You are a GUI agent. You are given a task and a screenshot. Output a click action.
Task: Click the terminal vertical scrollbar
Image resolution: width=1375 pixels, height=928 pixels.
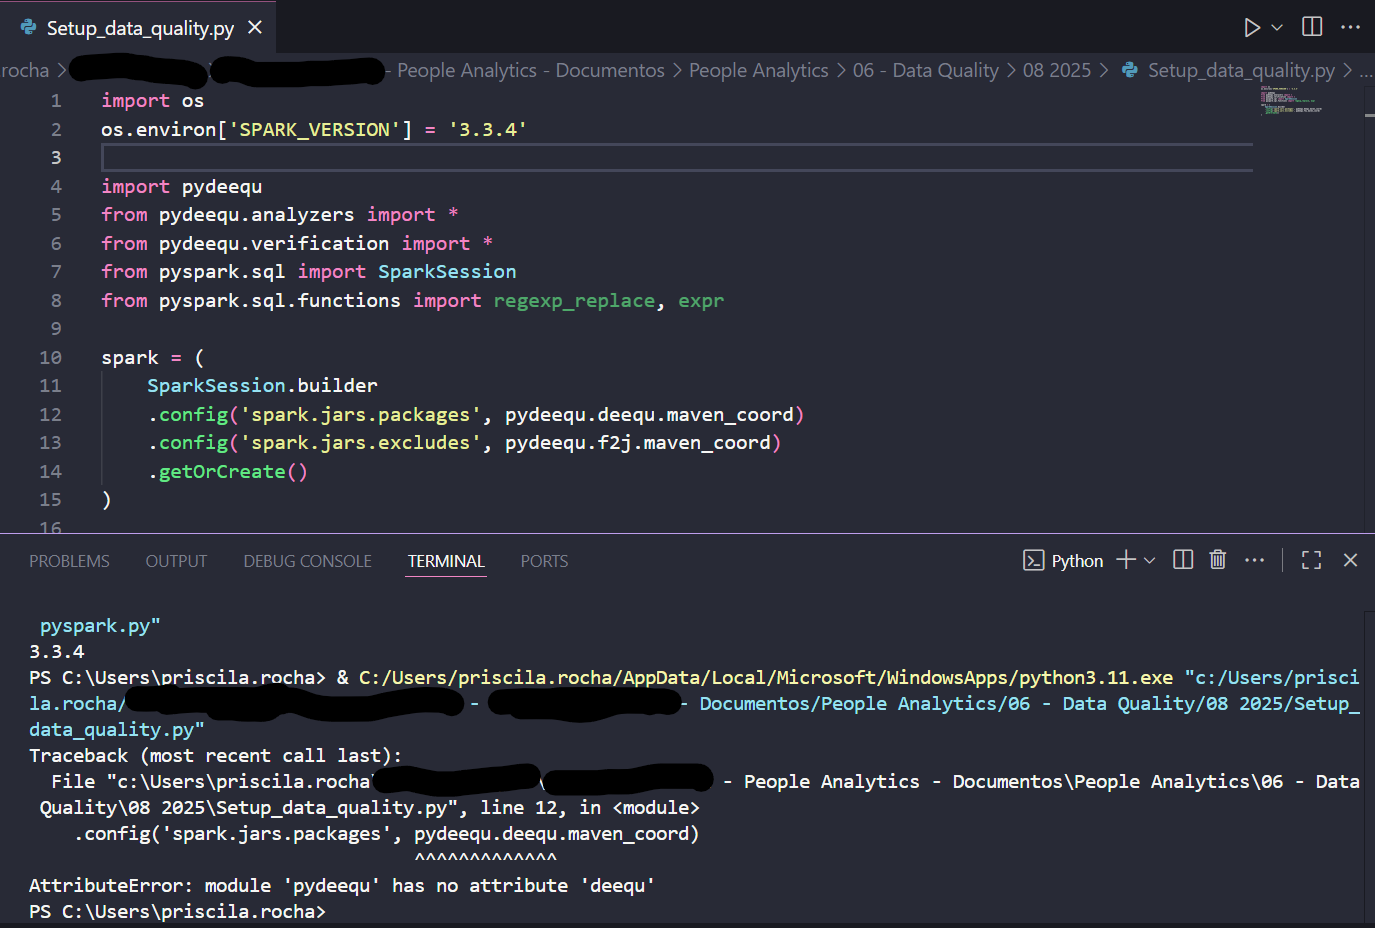1369,765
